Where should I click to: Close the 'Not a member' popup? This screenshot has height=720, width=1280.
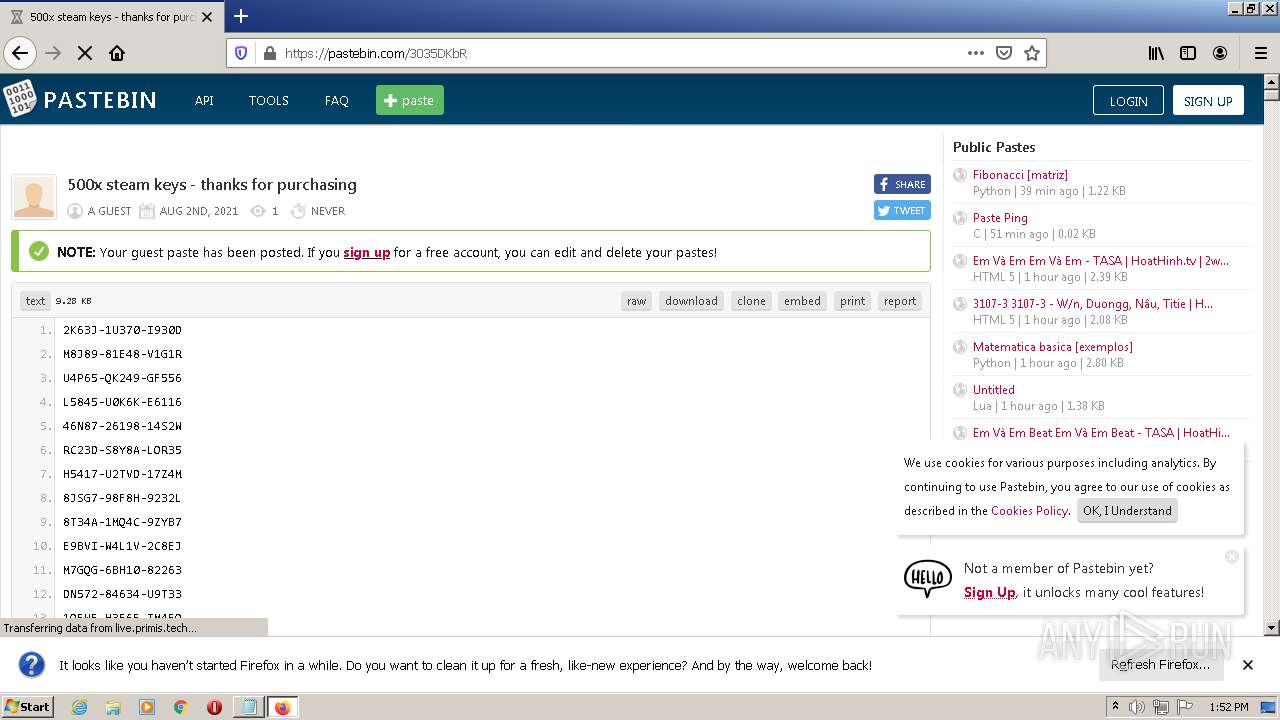tap(1232, 556)
